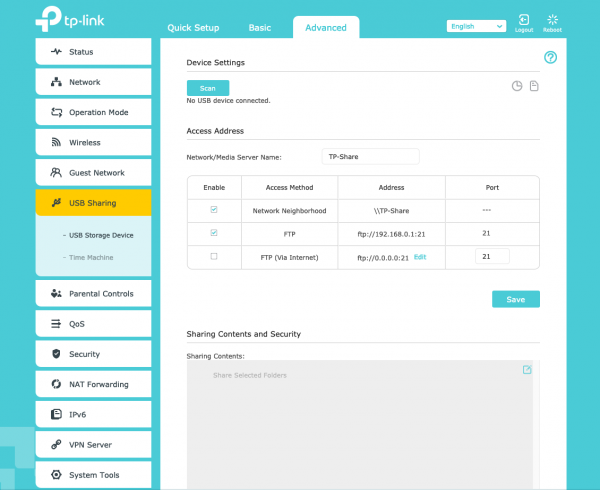Open the help question mark icon
600x490 pixels.
click(x=550, y=58)
